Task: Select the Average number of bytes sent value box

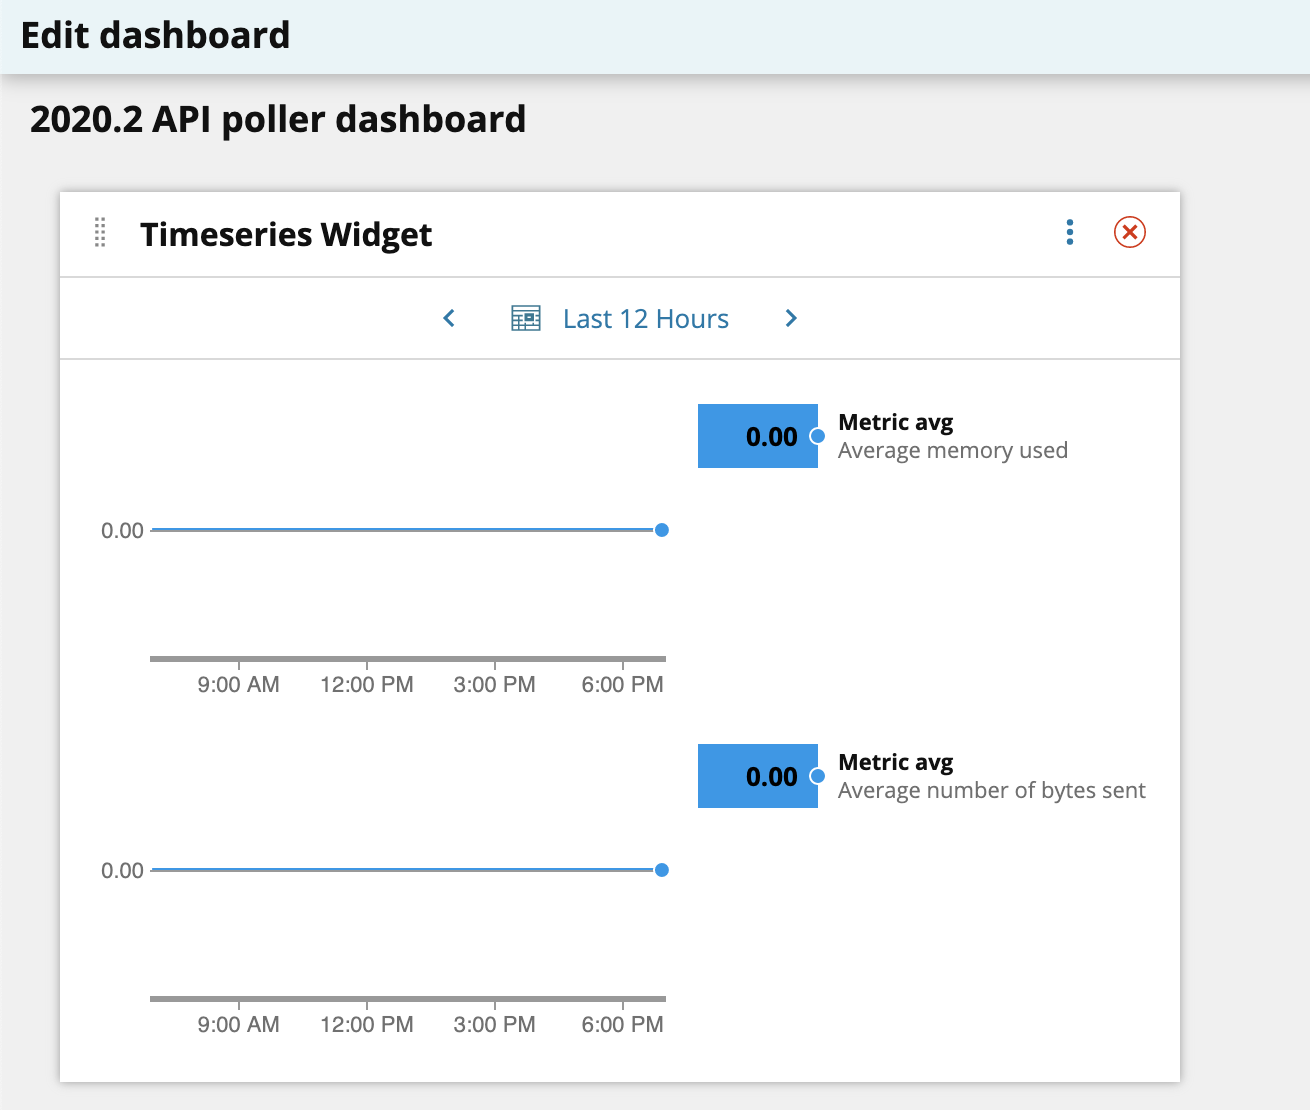Action: point(758,776)
